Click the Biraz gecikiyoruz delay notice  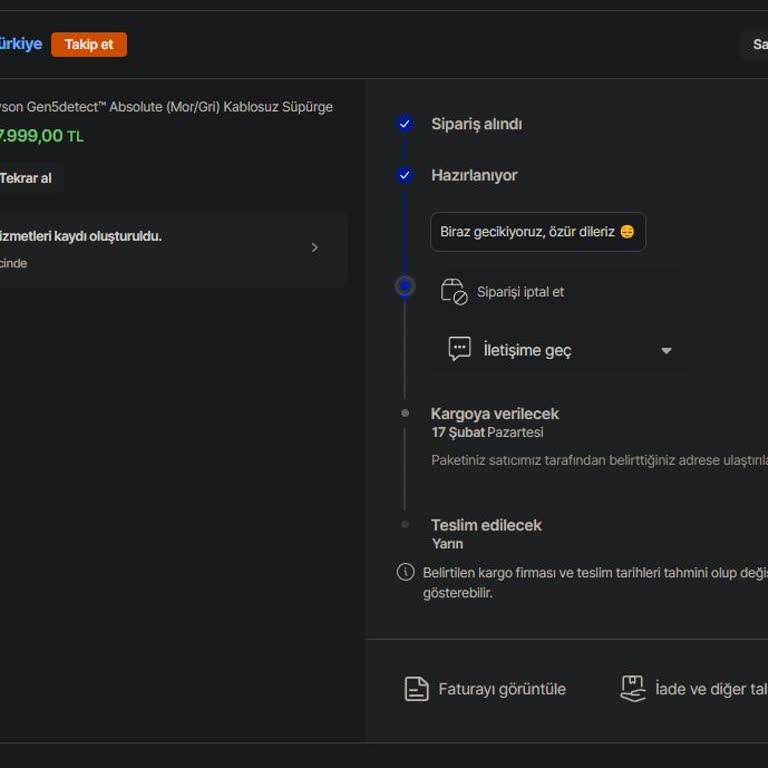[x=538, y=232]
